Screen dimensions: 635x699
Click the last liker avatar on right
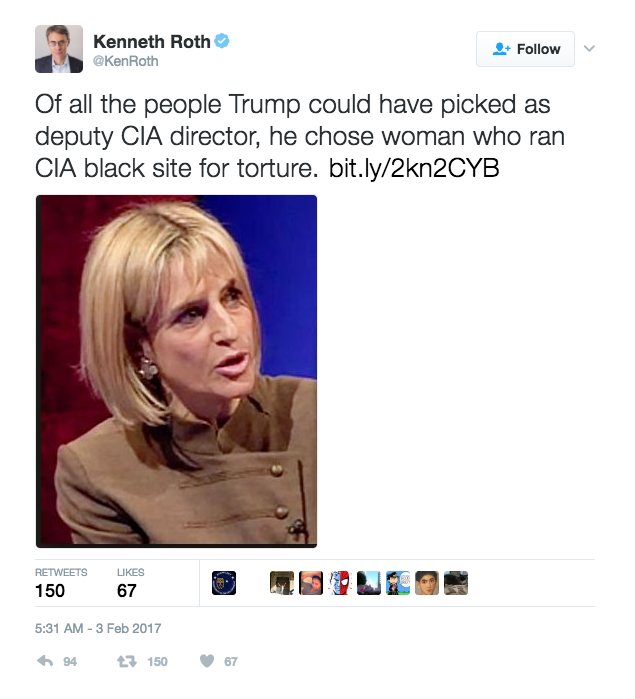coord(456,583)
